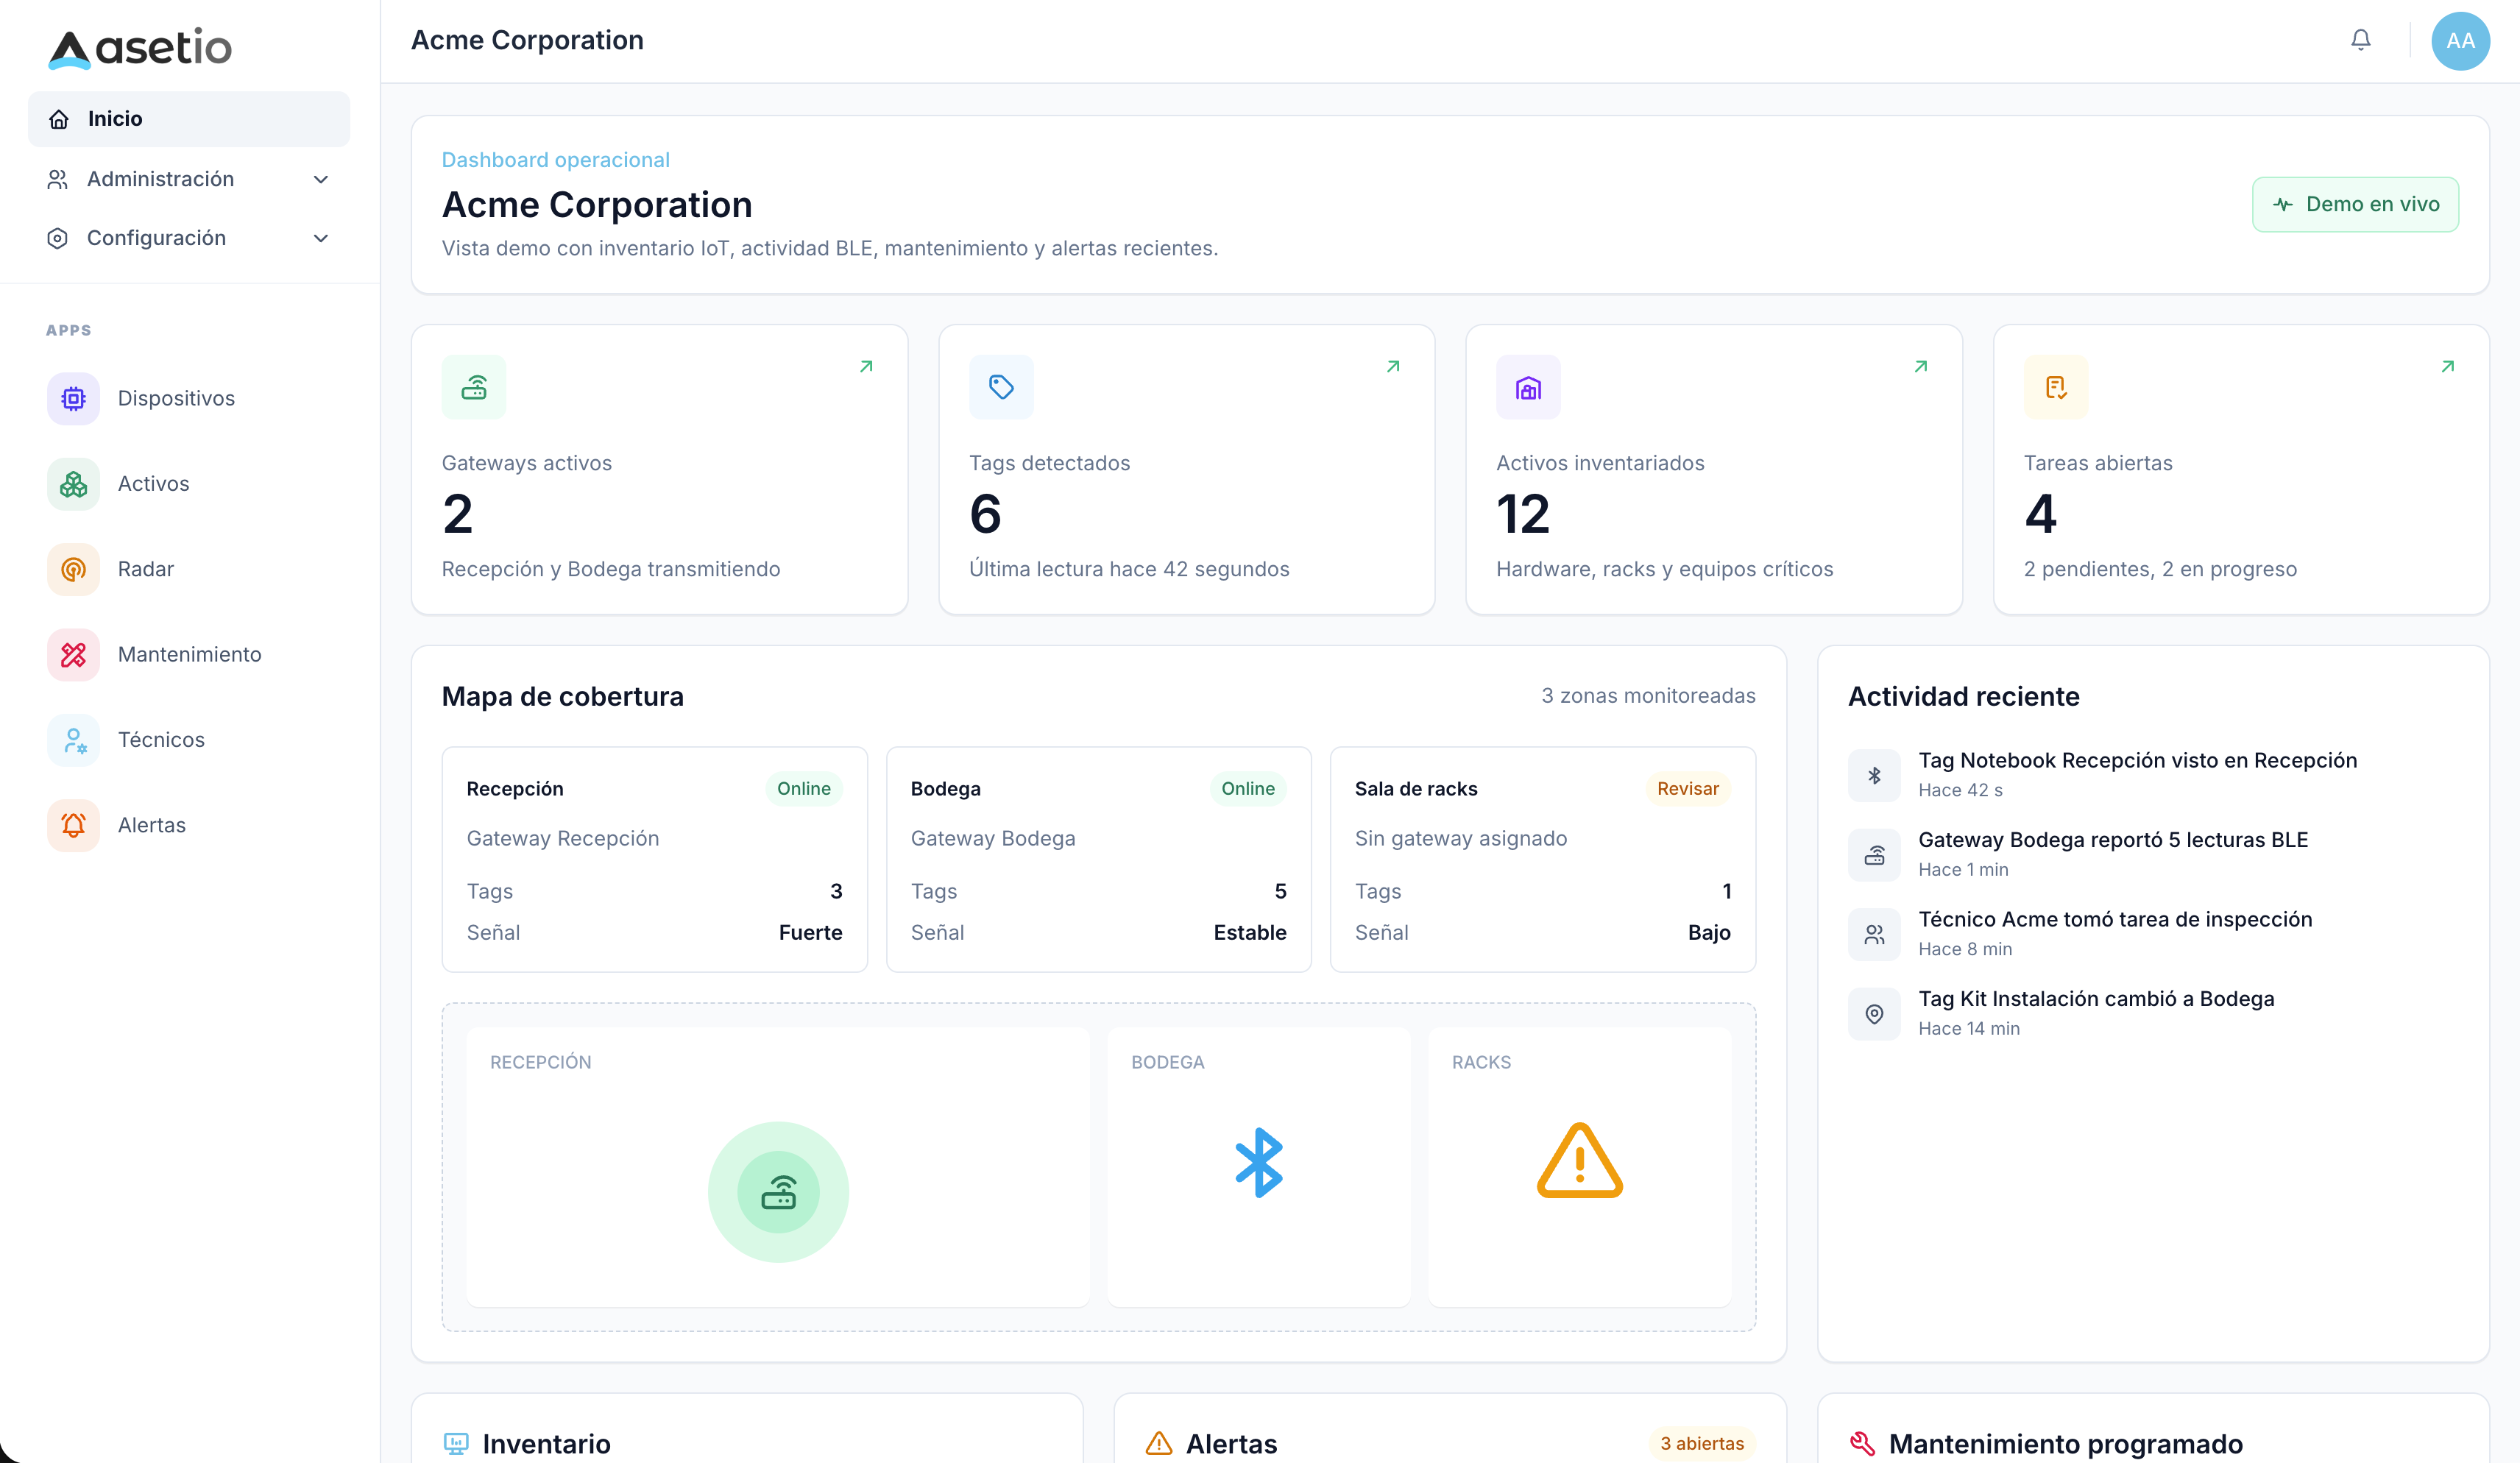Click the Bluetooth icon in Bodega map
This screenshot has height=1463, width=2520.
click(x=1258, y=1163)
